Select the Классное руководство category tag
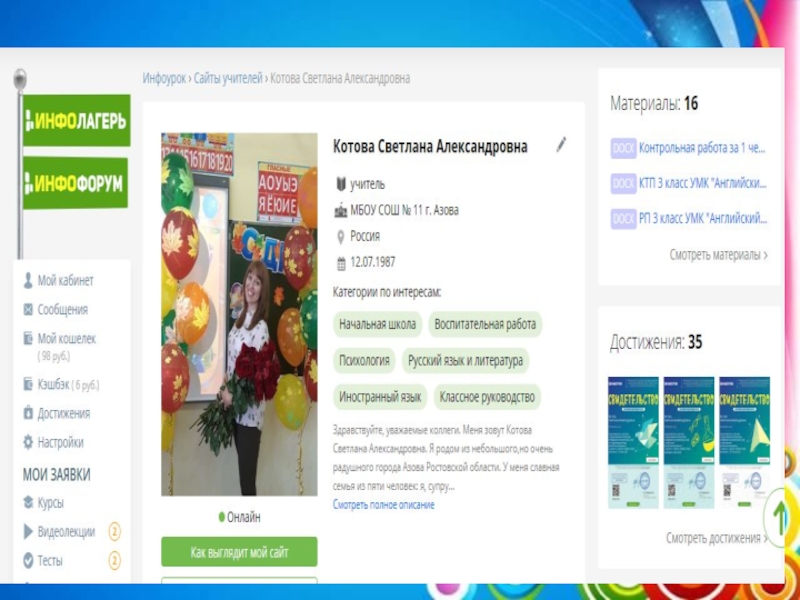This screenshot has width=800, height=600. [x=487, y=397]
